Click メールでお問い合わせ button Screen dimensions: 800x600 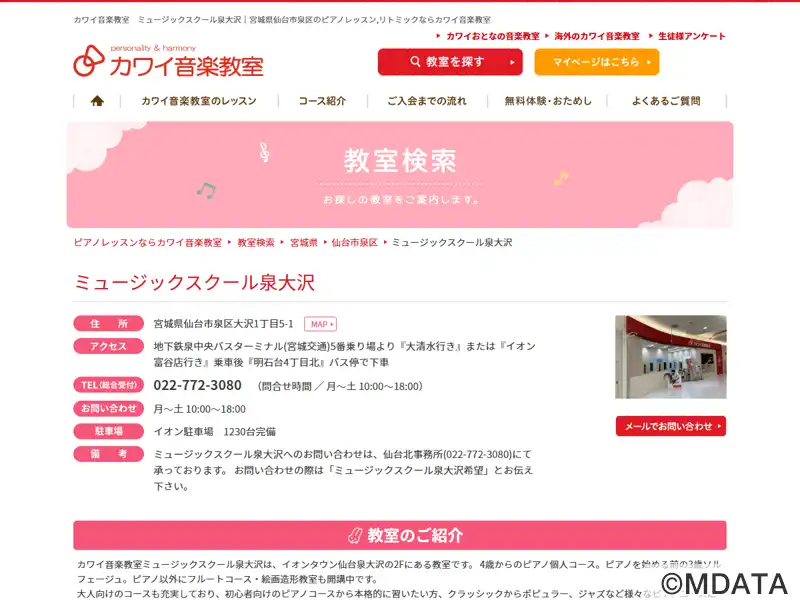point(671,426)
